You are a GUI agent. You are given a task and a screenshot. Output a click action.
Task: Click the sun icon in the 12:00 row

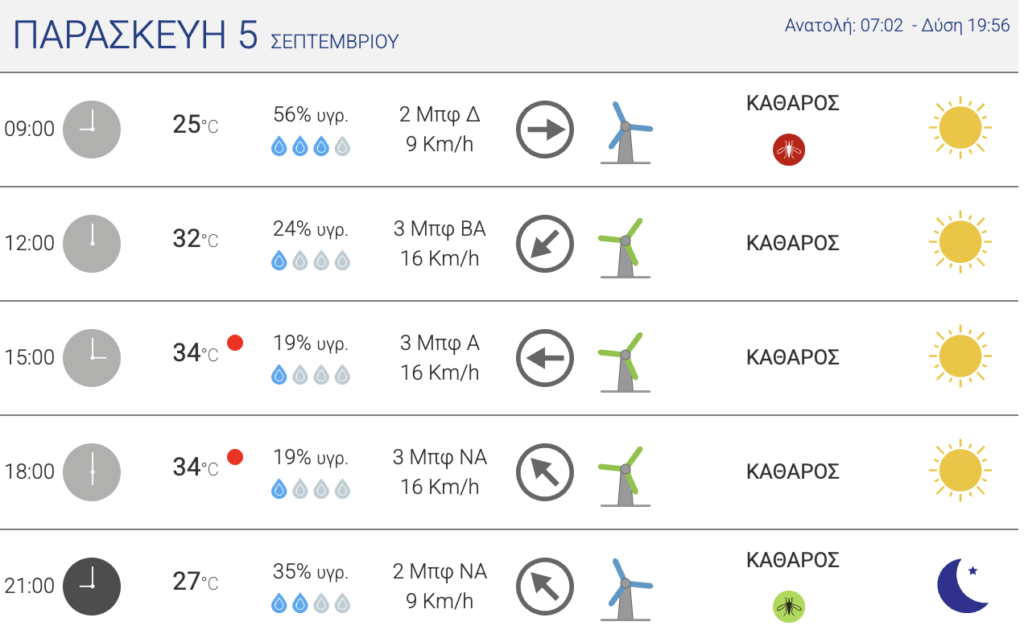click(x=960, y=242)
